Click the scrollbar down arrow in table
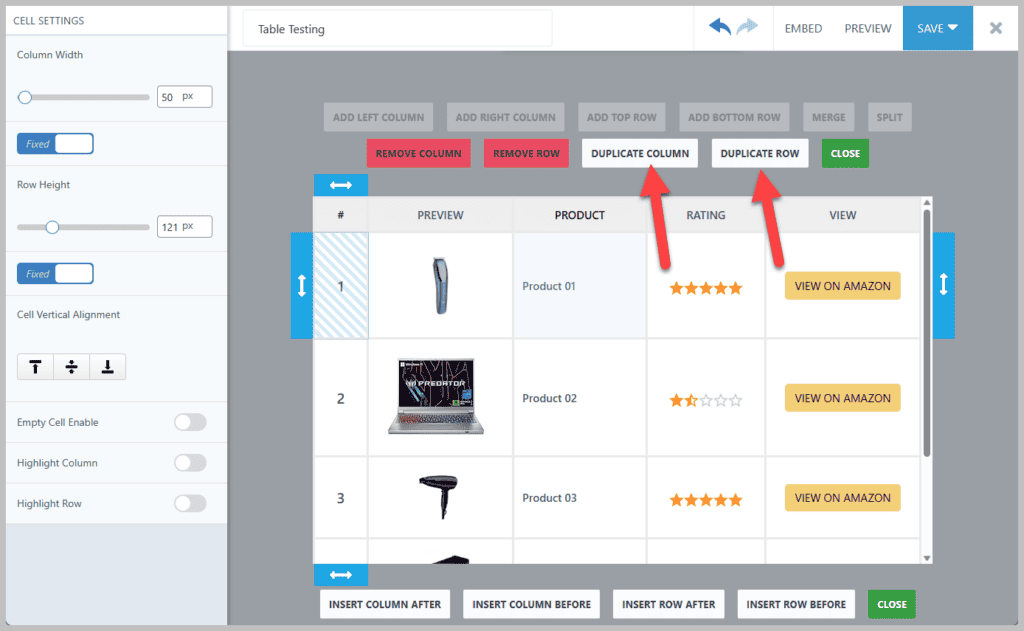 tap(926, 558)
